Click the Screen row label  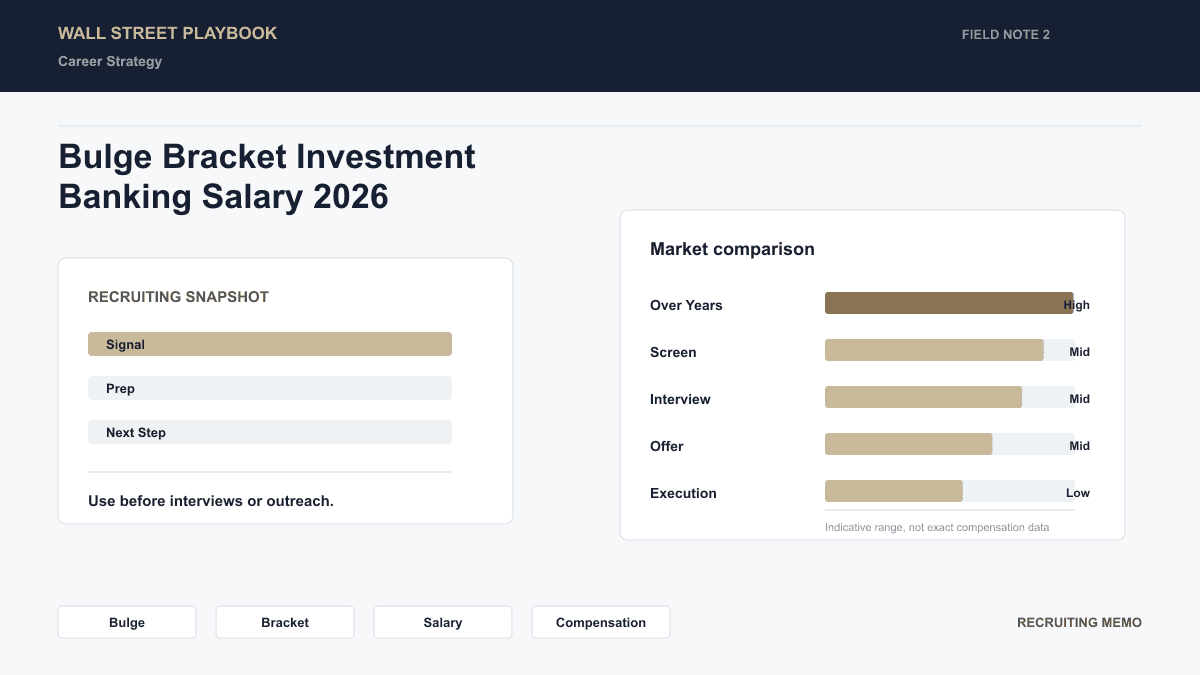coord(673,352)
